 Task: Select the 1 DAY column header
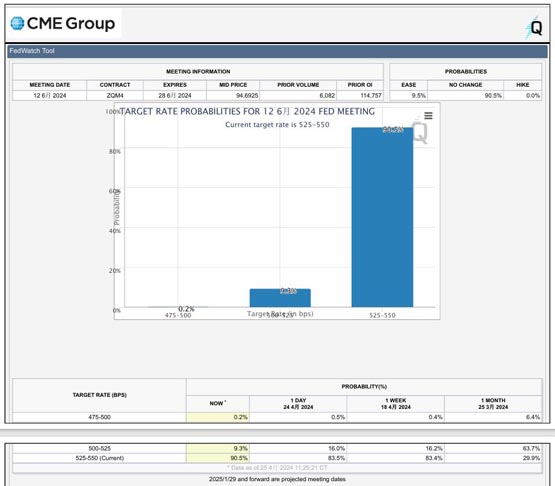coord(298,404)
